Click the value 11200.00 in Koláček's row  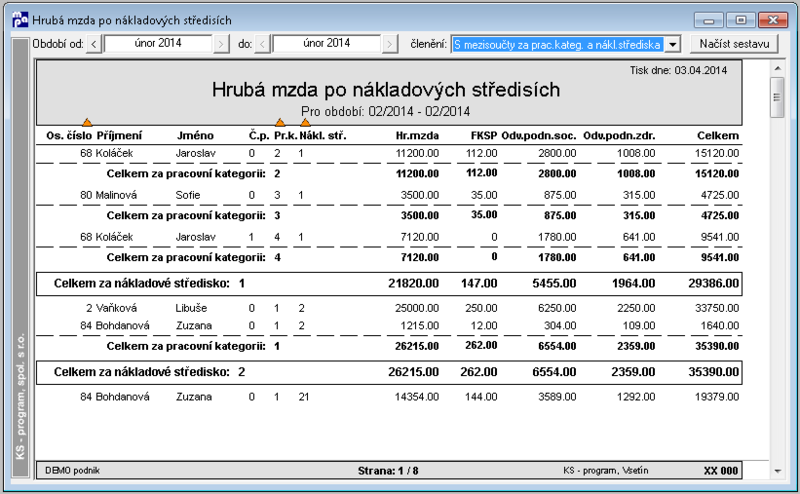(x=417, y=153)
